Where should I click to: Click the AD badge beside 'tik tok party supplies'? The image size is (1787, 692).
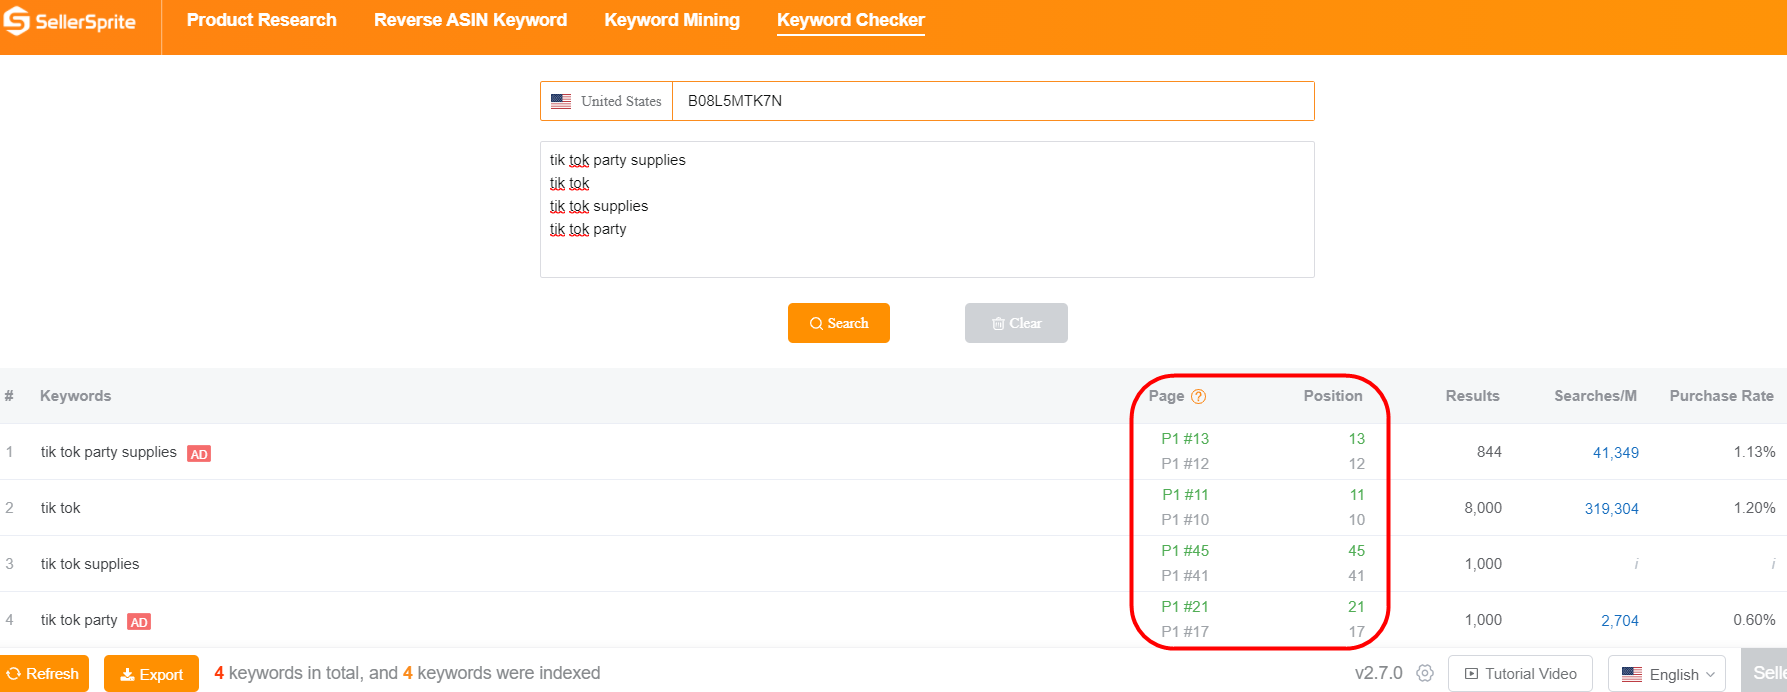pos(199,454)
